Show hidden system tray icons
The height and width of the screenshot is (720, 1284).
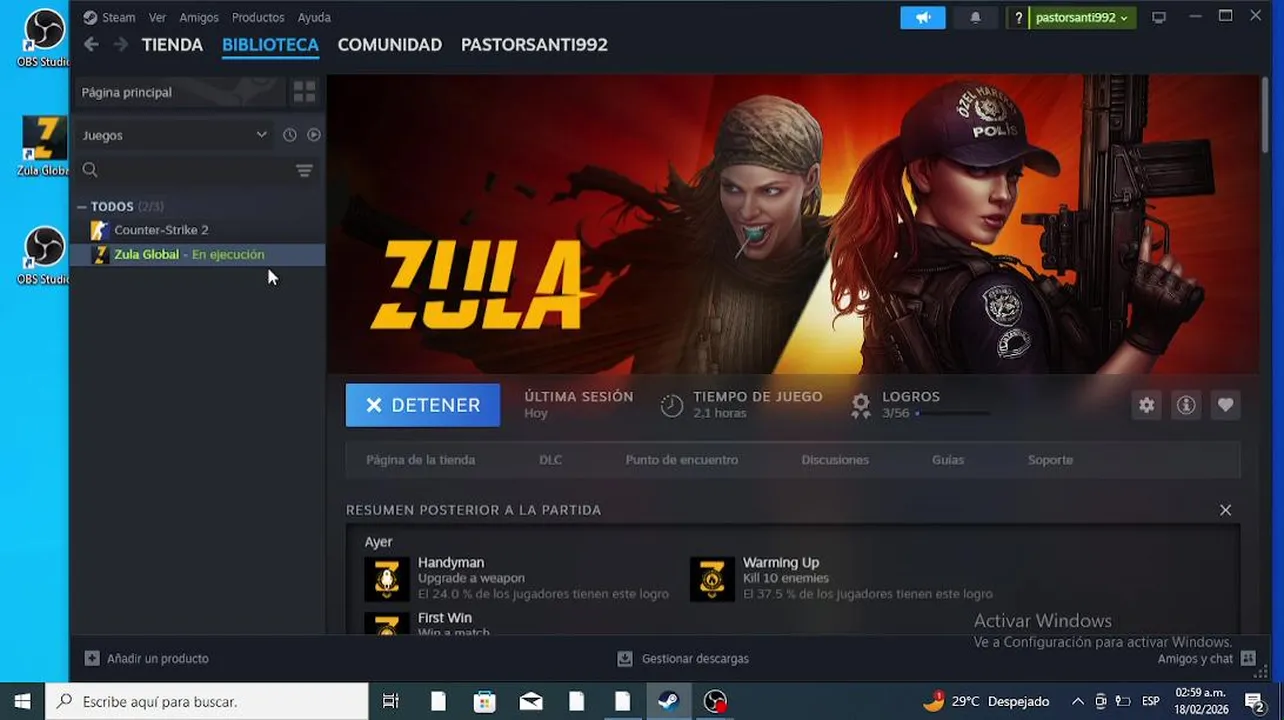pos(1077,701)
